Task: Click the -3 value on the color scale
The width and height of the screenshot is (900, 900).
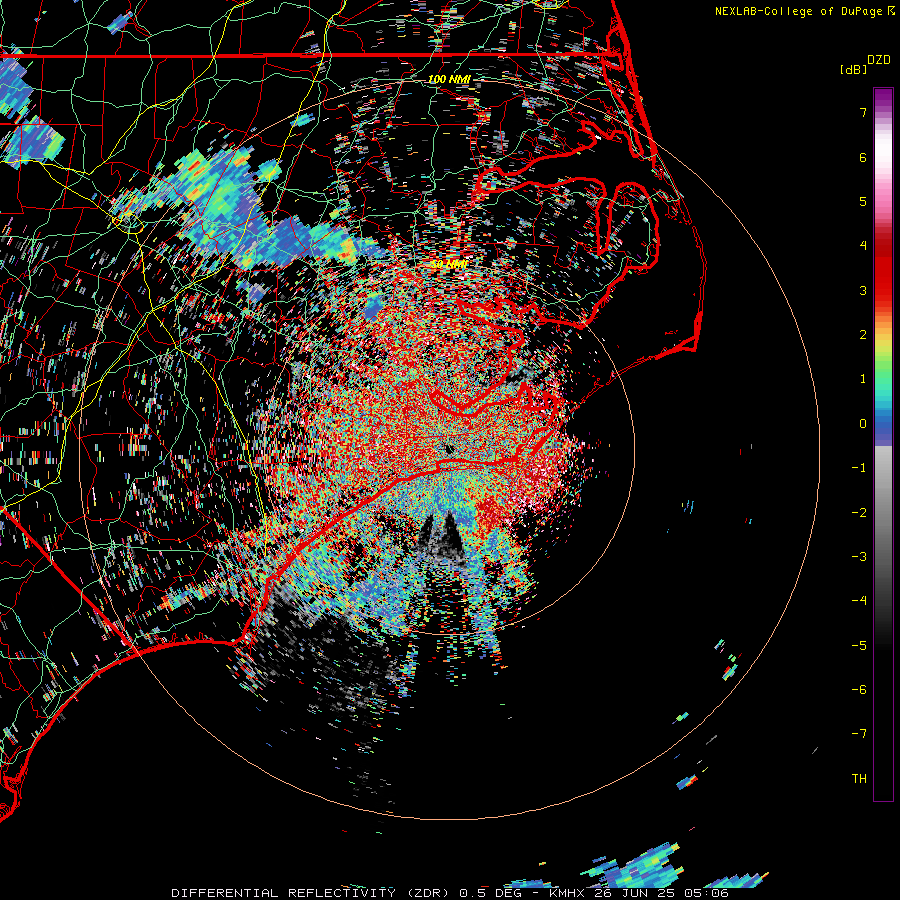Action: (x=859, y=556)
